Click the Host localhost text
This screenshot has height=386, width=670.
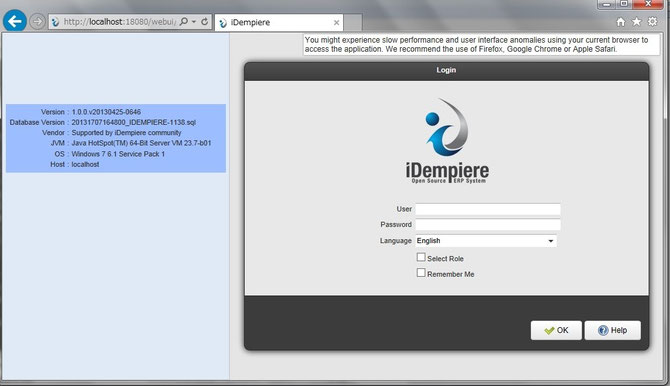coord(85,164)
